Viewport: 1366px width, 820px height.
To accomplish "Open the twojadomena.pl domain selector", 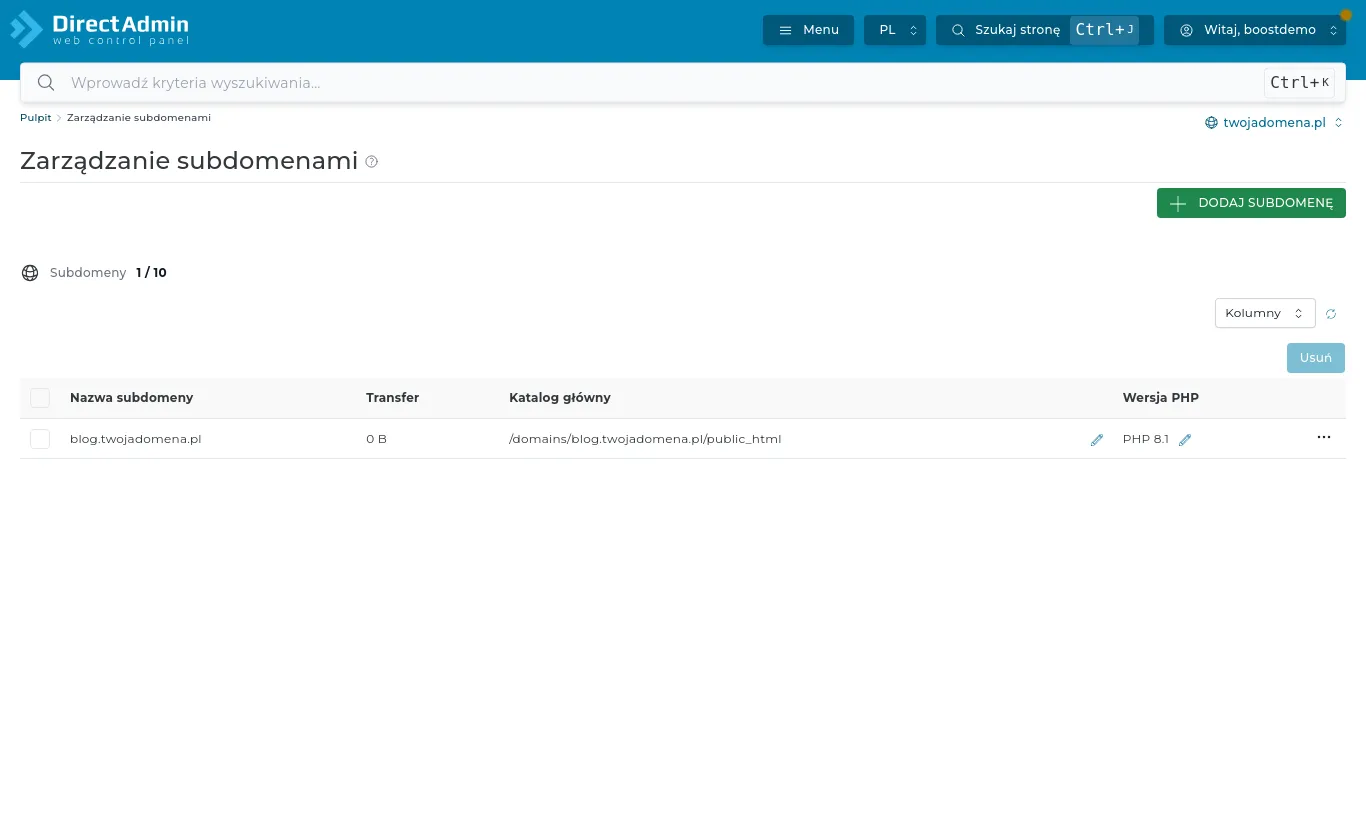I will [1274, 122].
